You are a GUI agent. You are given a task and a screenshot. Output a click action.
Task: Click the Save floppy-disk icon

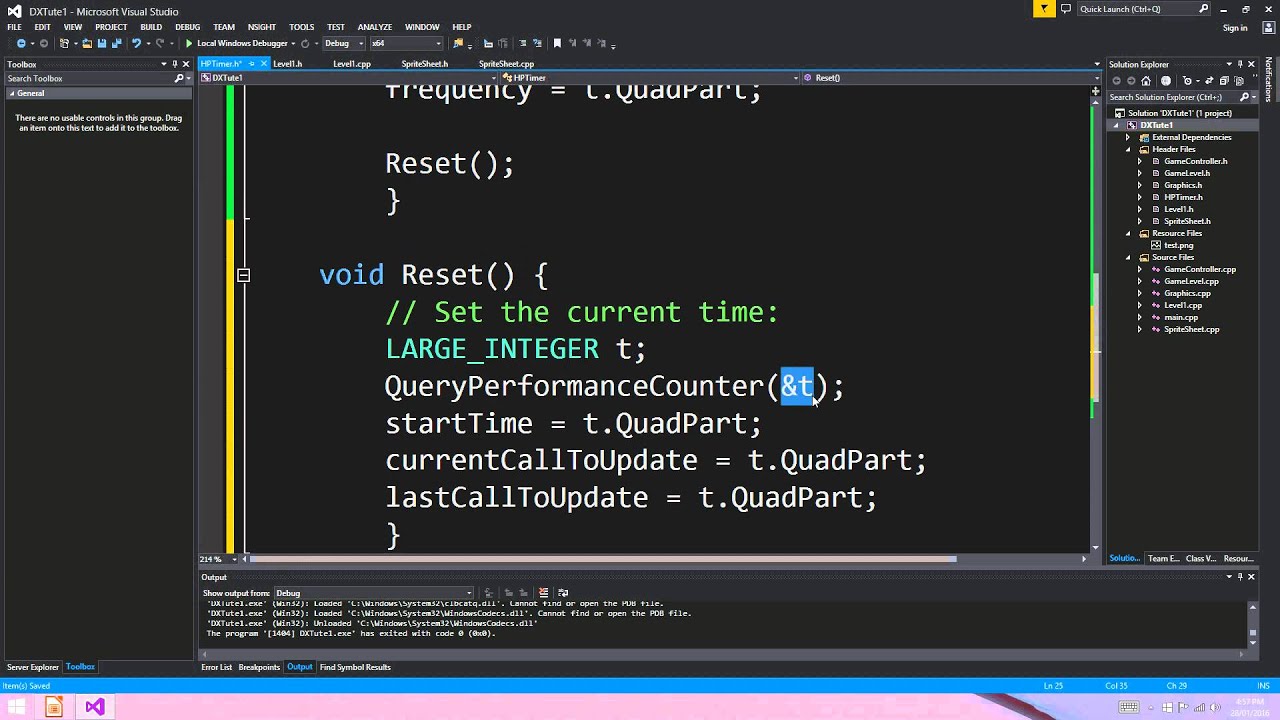[x=101, y=43]
